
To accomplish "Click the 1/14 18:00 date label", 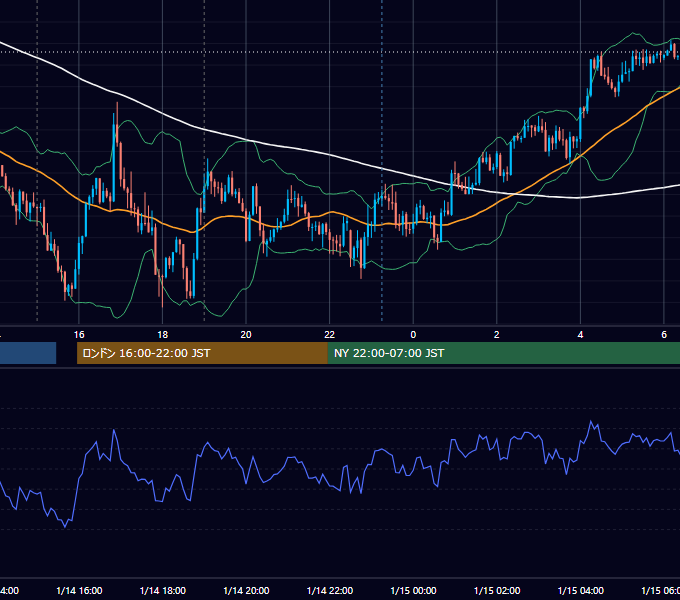I will click(163, 590).
